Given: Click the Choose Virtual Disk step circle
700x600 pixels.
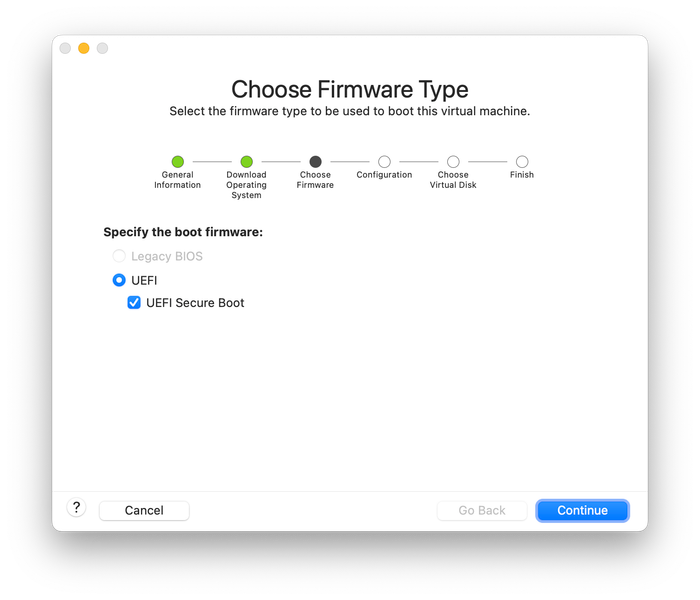Looking at the screenshot, I should coord(453,161).
